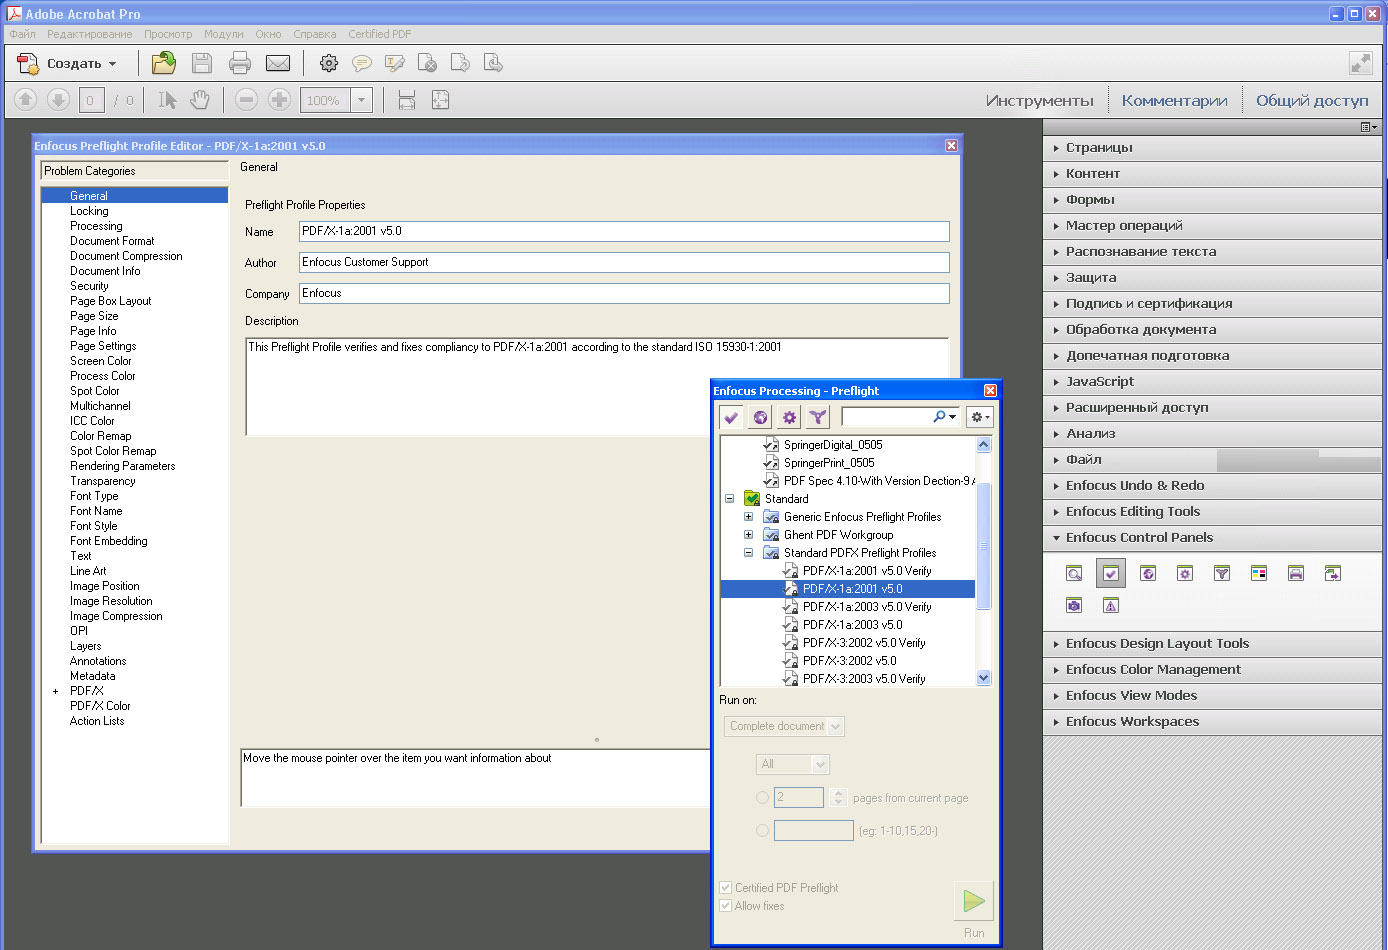This screenshot has width=1388, height=950.
Task: Open the Enfocus Inspector magnifier panel icon
Action: [x=1074, y=573]
